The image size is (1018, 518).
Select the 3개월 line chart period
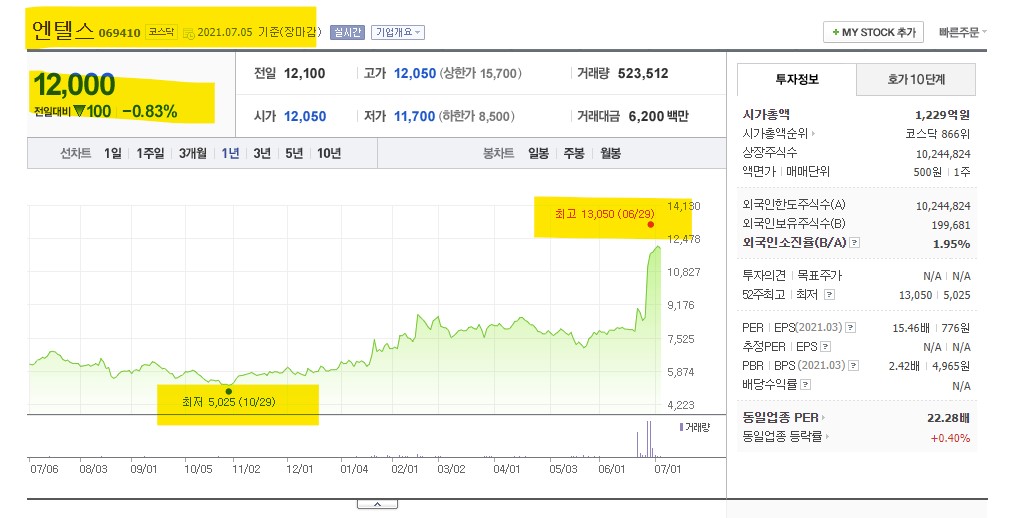pos(193,153)
